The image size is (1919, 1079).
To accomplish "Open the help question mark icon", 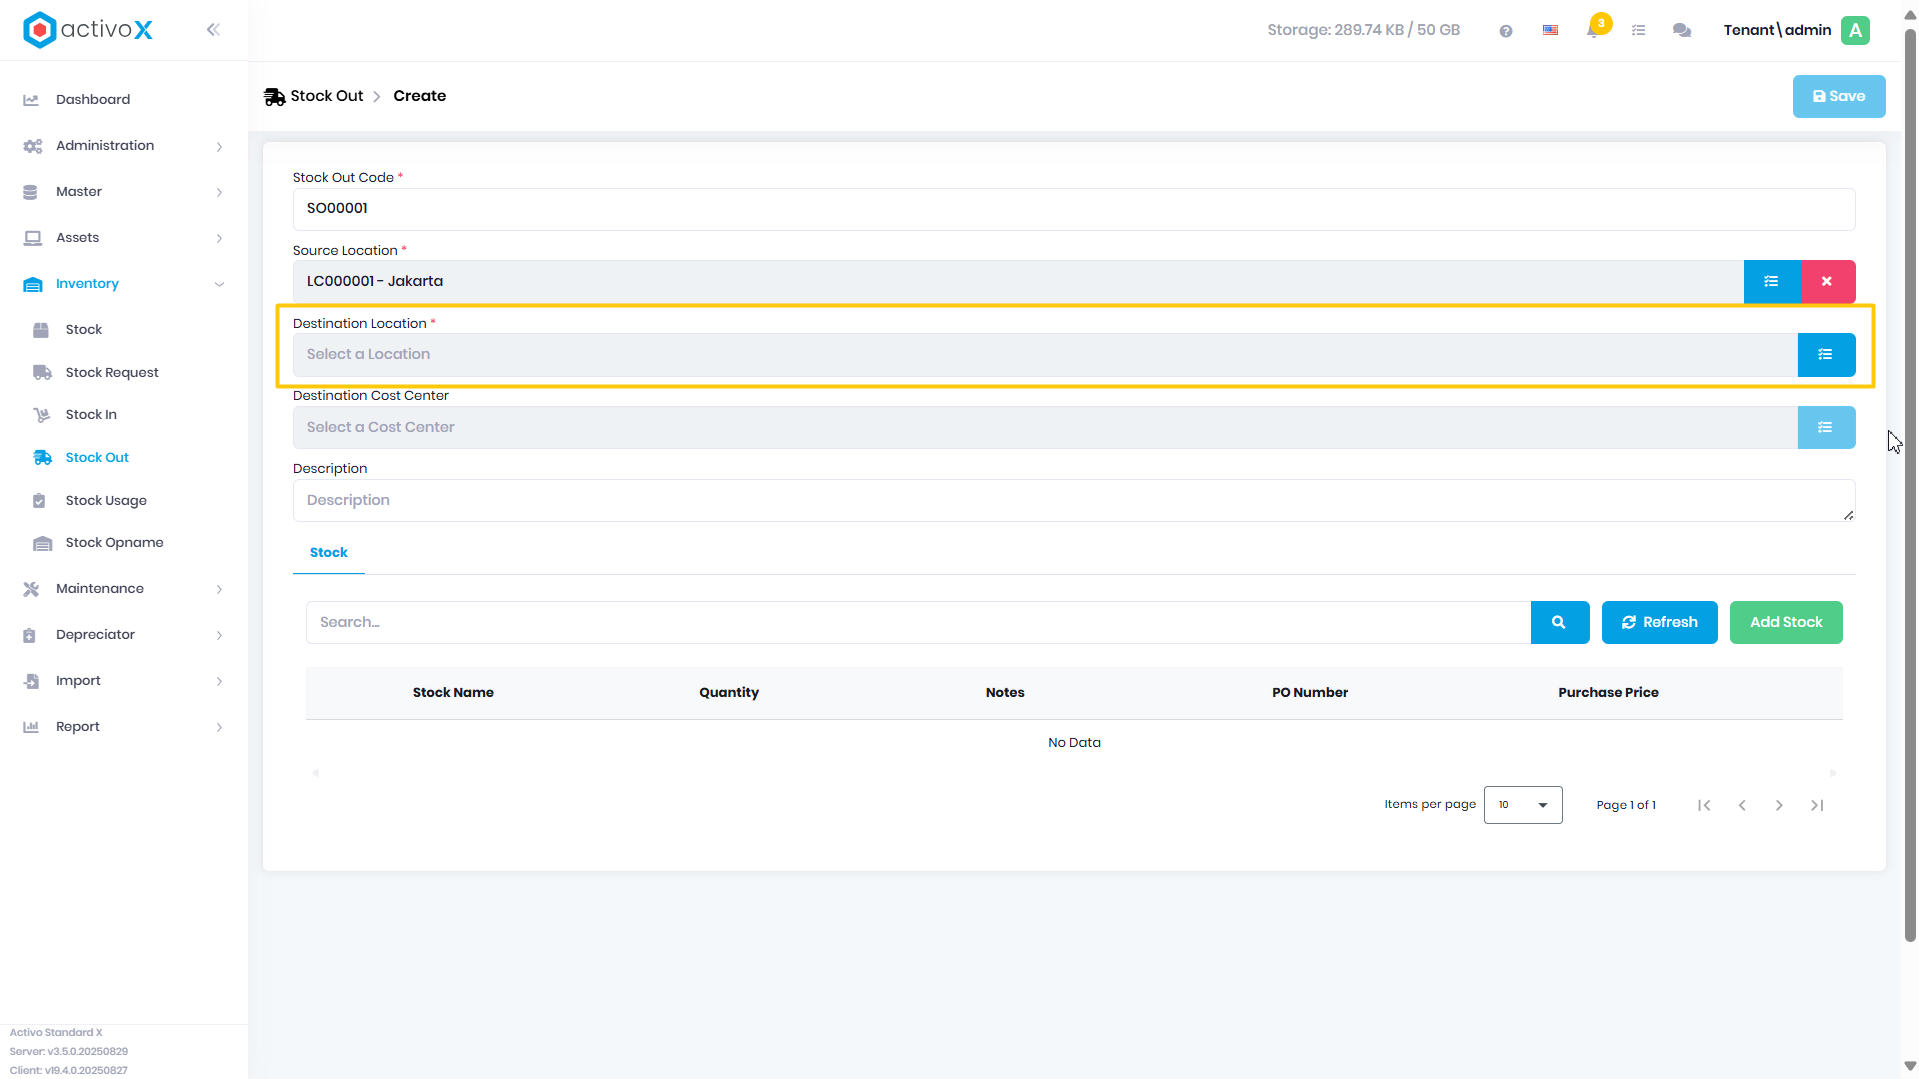I will pos(1506,31).
